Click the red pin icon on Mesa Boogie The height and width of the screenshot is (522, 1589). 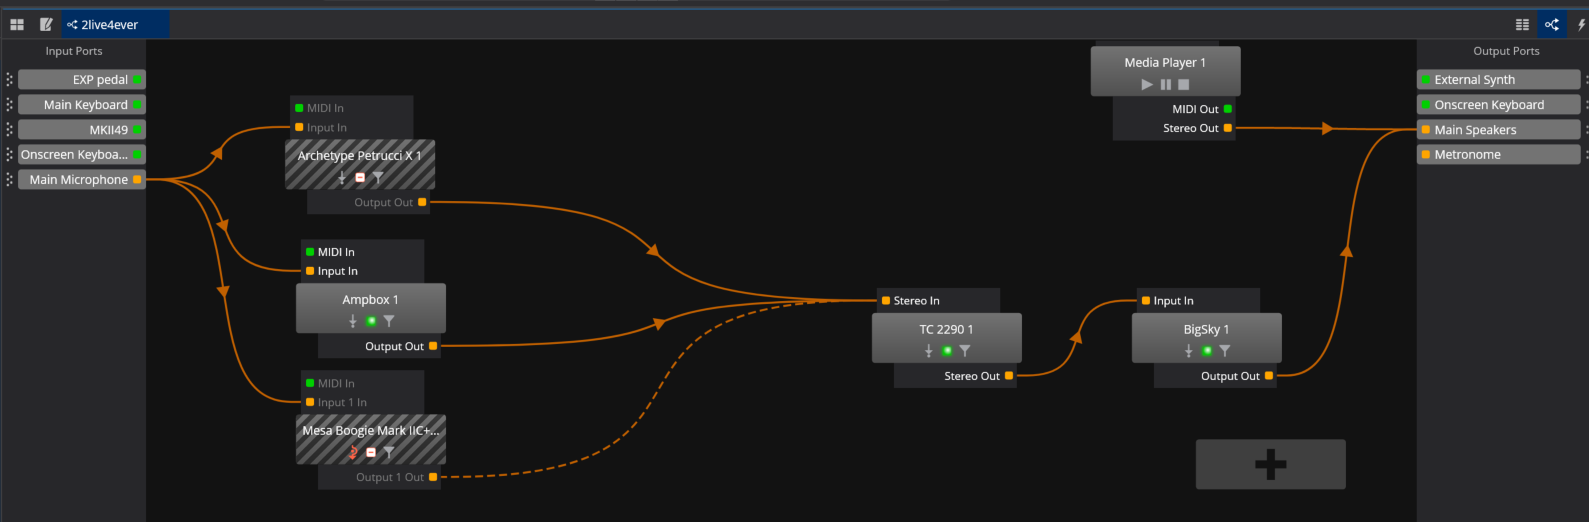pos(352,452)
